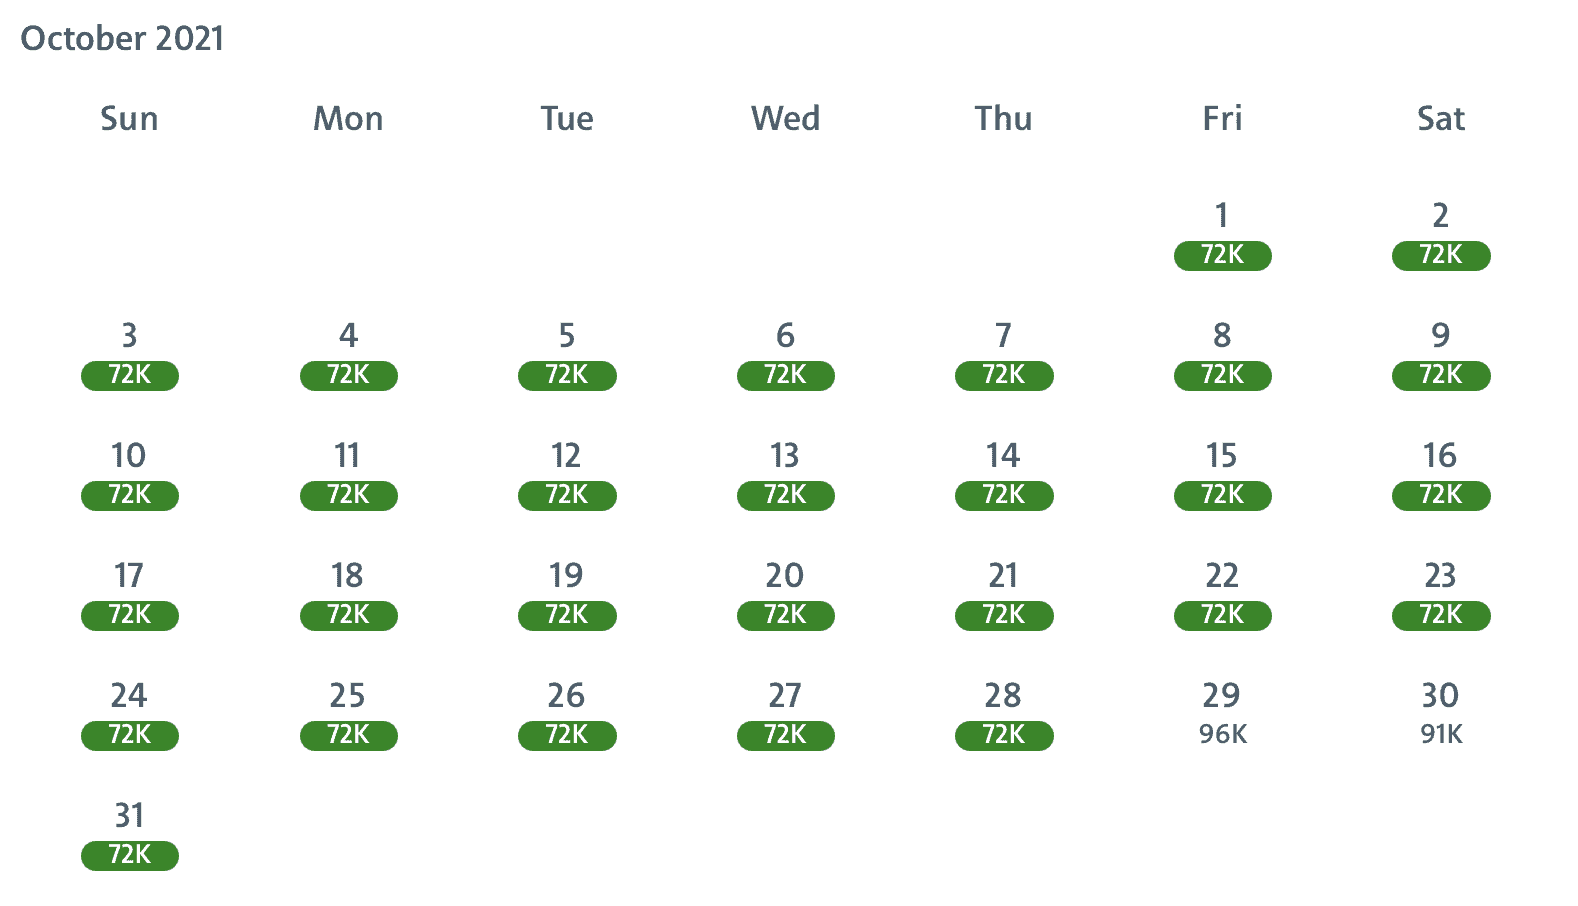This screenshot has height=906, width=1578.
Task: Click the 72K badge under October 7
Action: point(1003,375)
